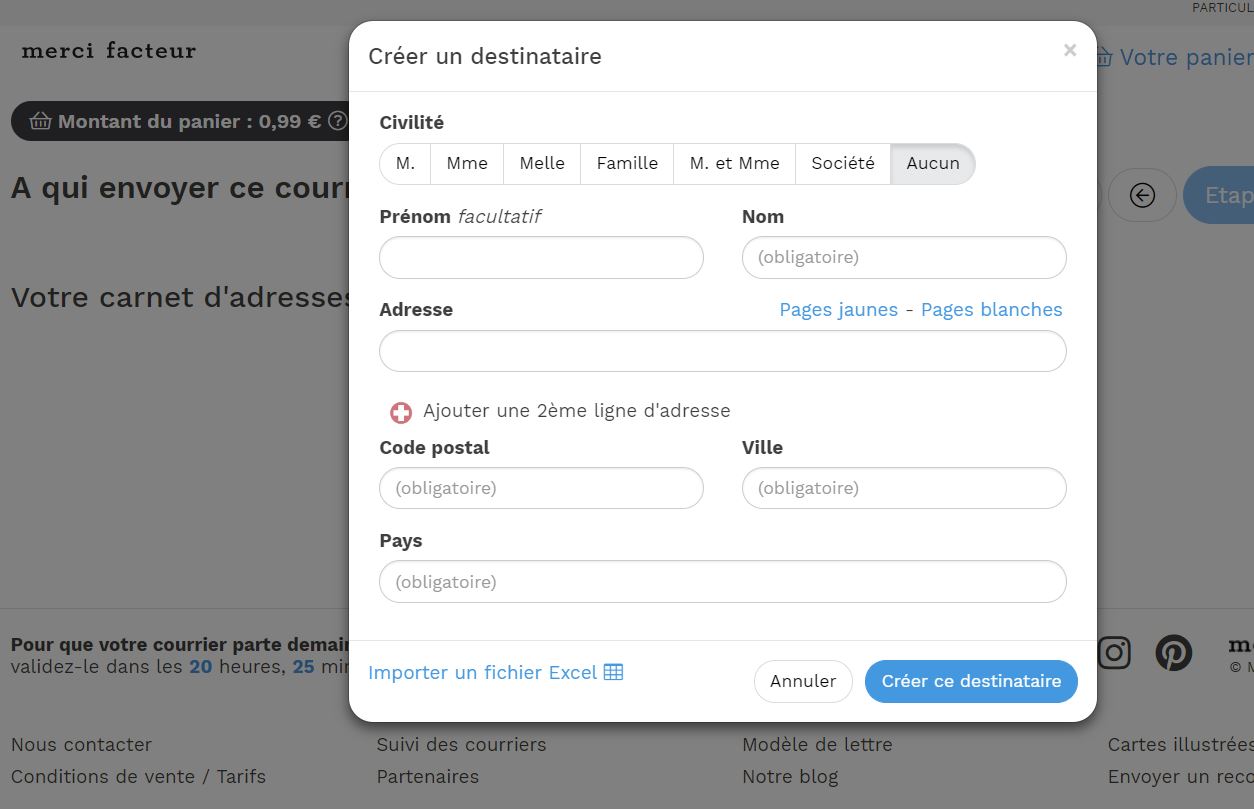1254x809 pixels.
Task: Focus the Prénom input field
Action: [541, 257]
